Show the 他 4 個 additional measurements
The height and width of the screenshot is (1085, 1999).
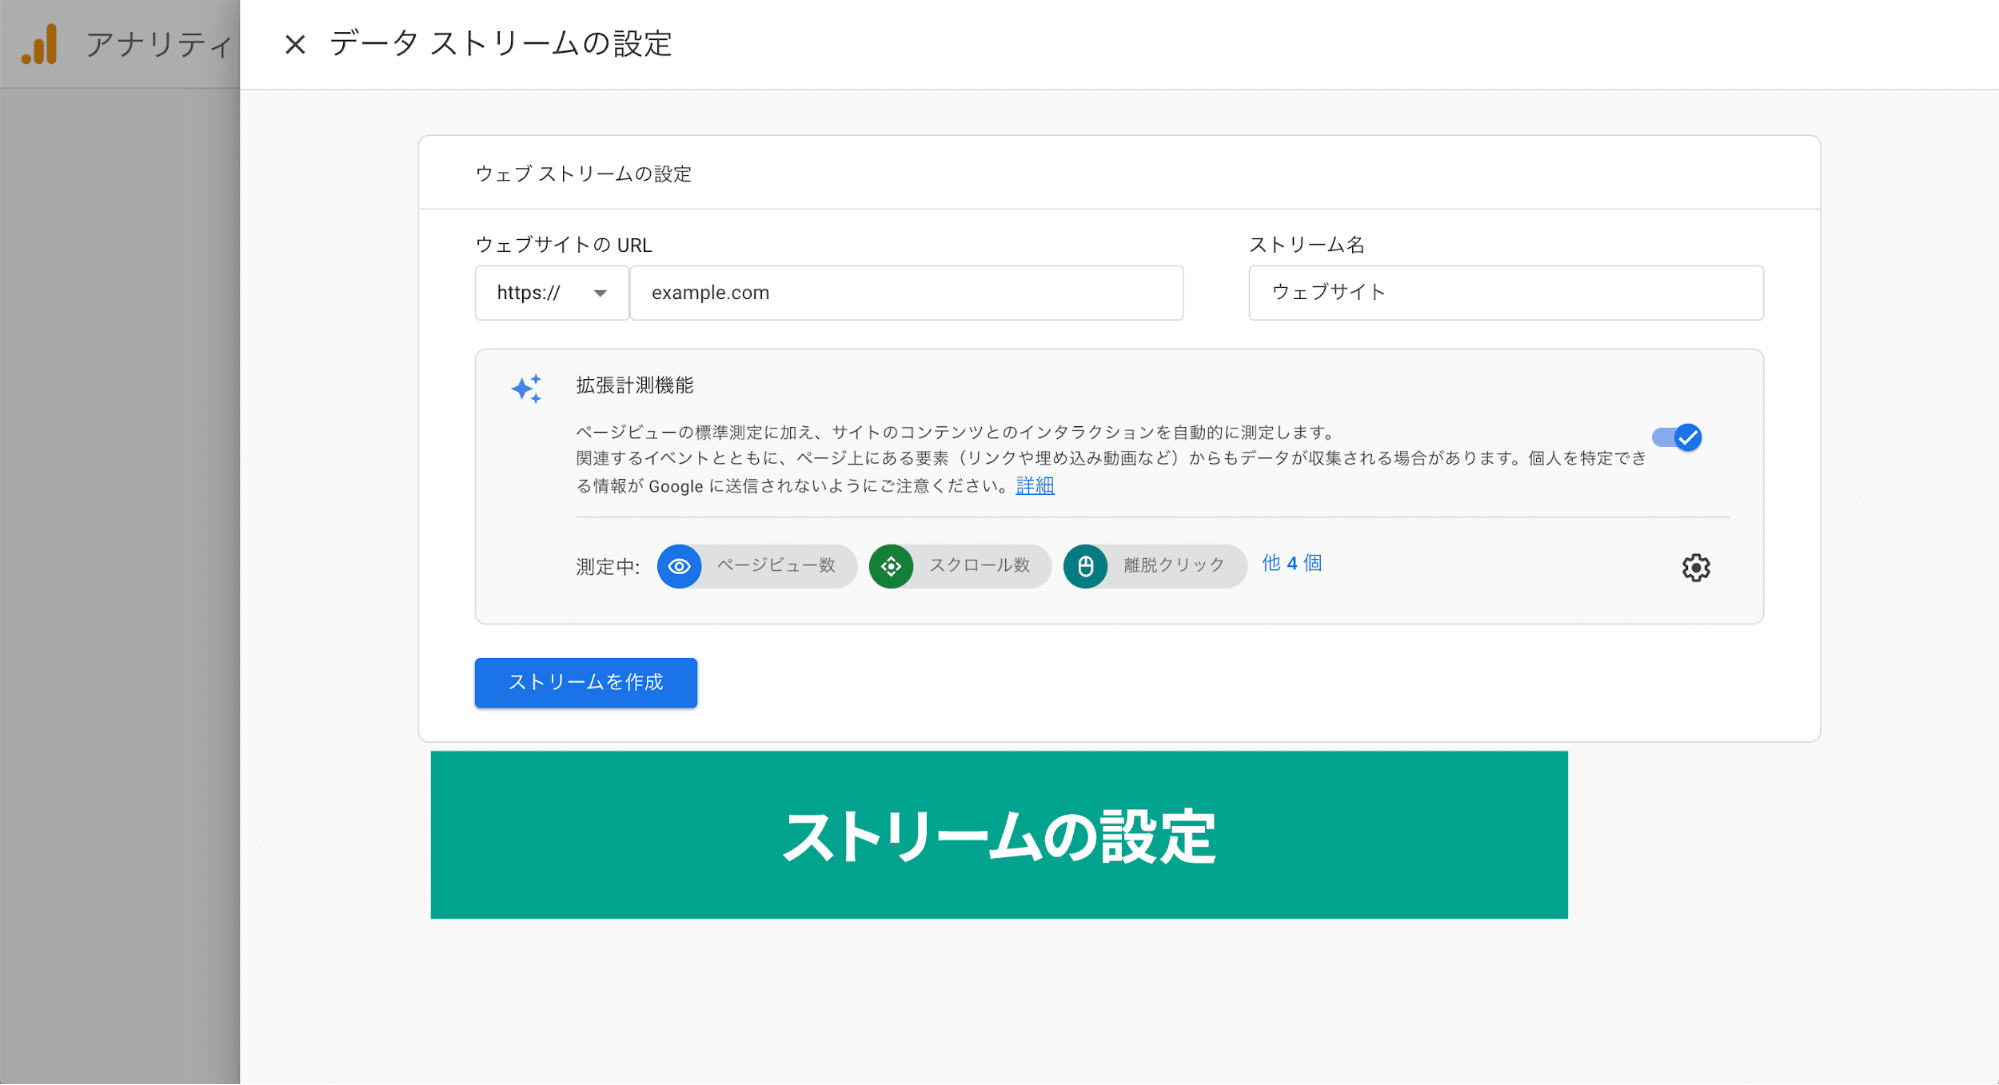click(x=1292, y=564)
